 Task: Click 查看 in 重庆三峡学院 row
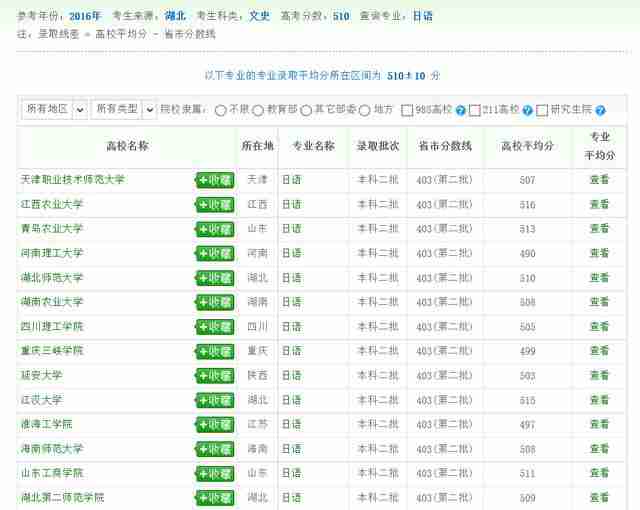coord(599,351)
